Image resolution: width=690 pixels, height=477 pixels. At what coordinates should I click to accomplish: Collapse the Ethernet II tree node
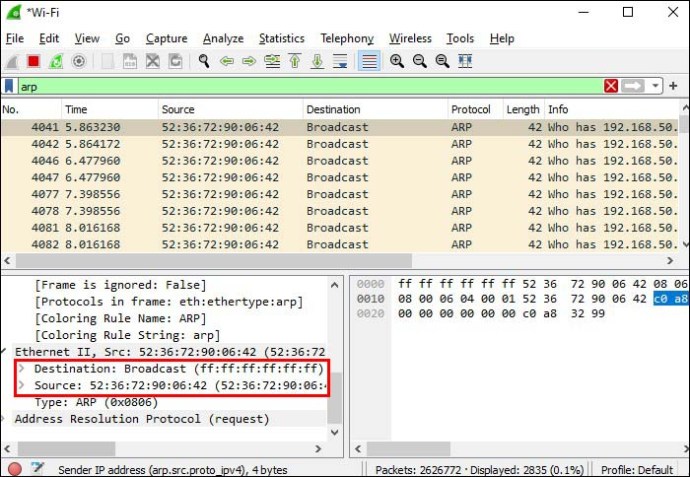point(4,352)
